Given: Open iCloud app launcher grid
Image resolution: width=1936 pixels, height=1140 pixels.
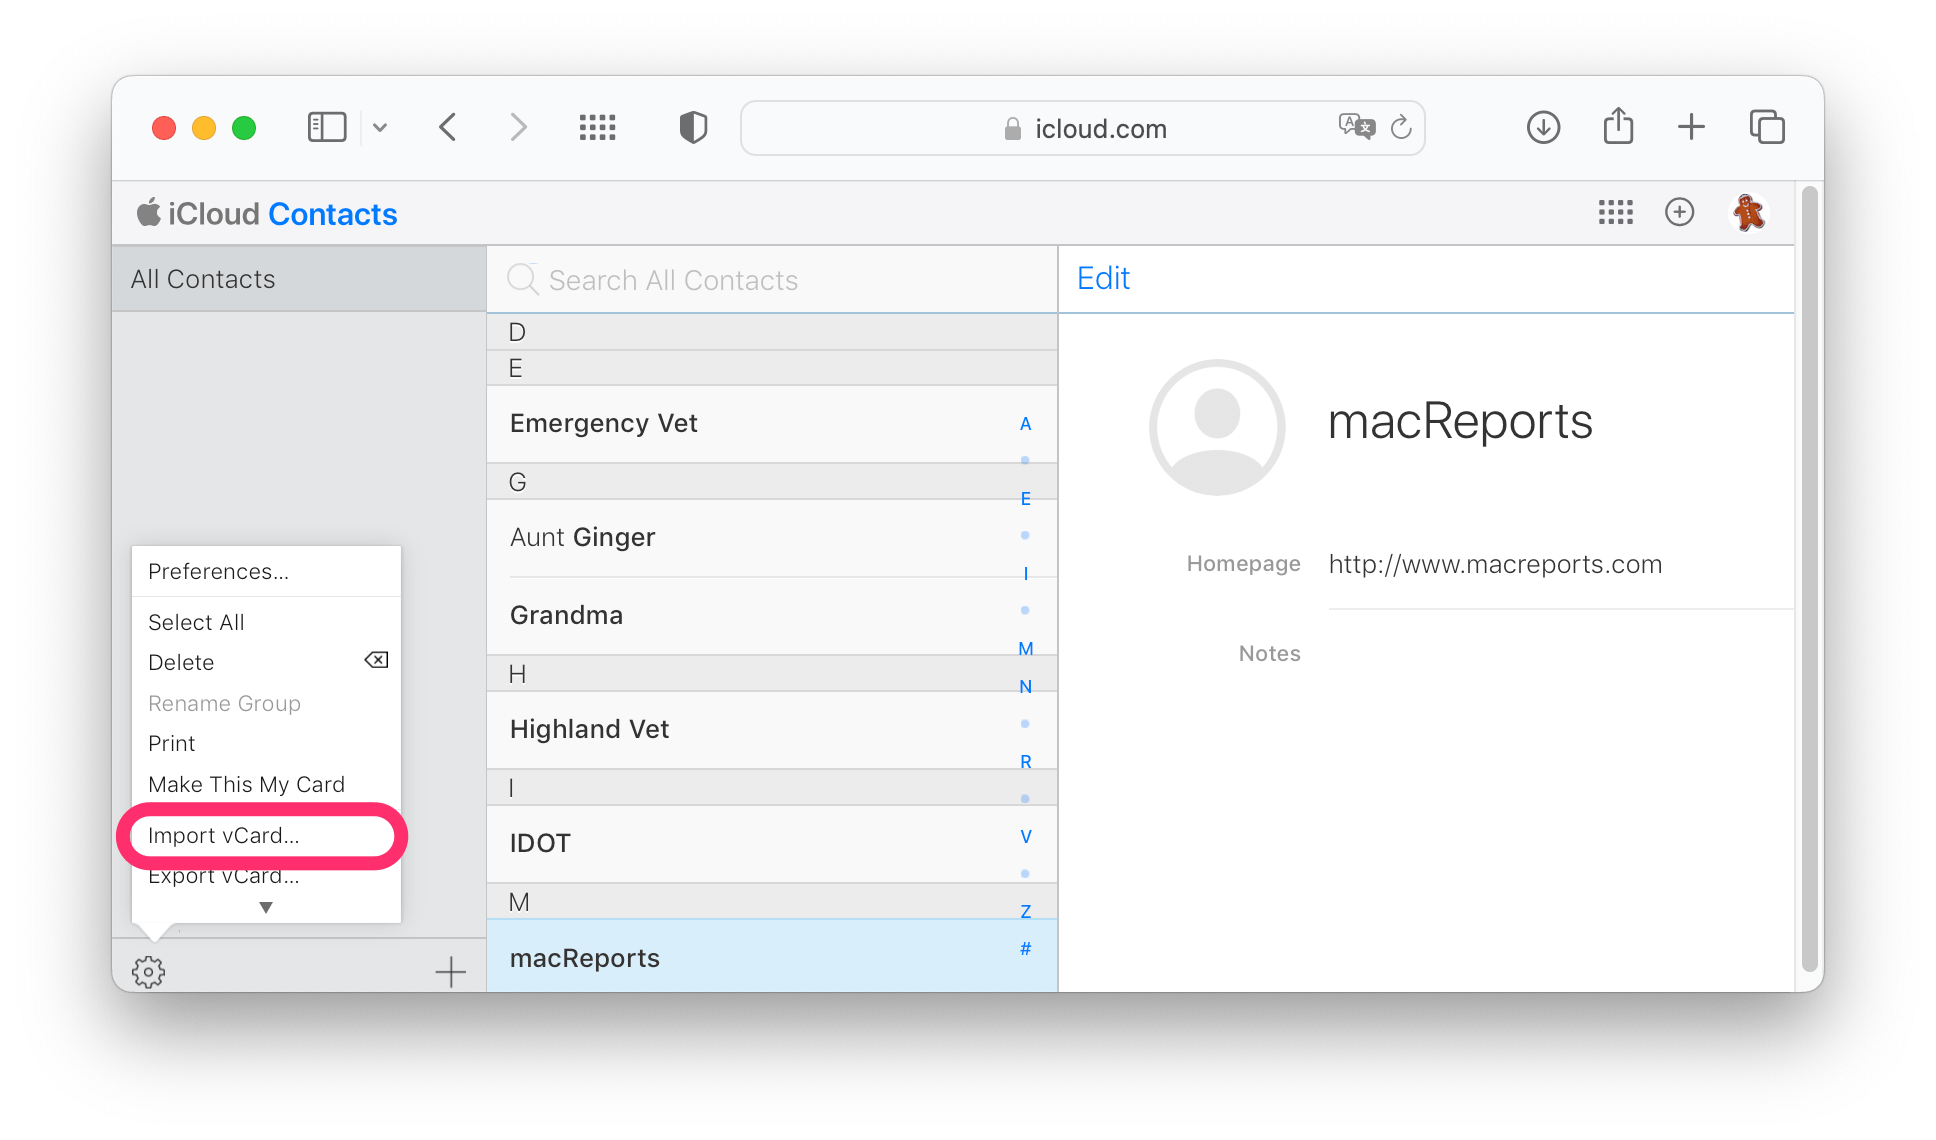Looking at the screenshot, I should (1615, 212).
